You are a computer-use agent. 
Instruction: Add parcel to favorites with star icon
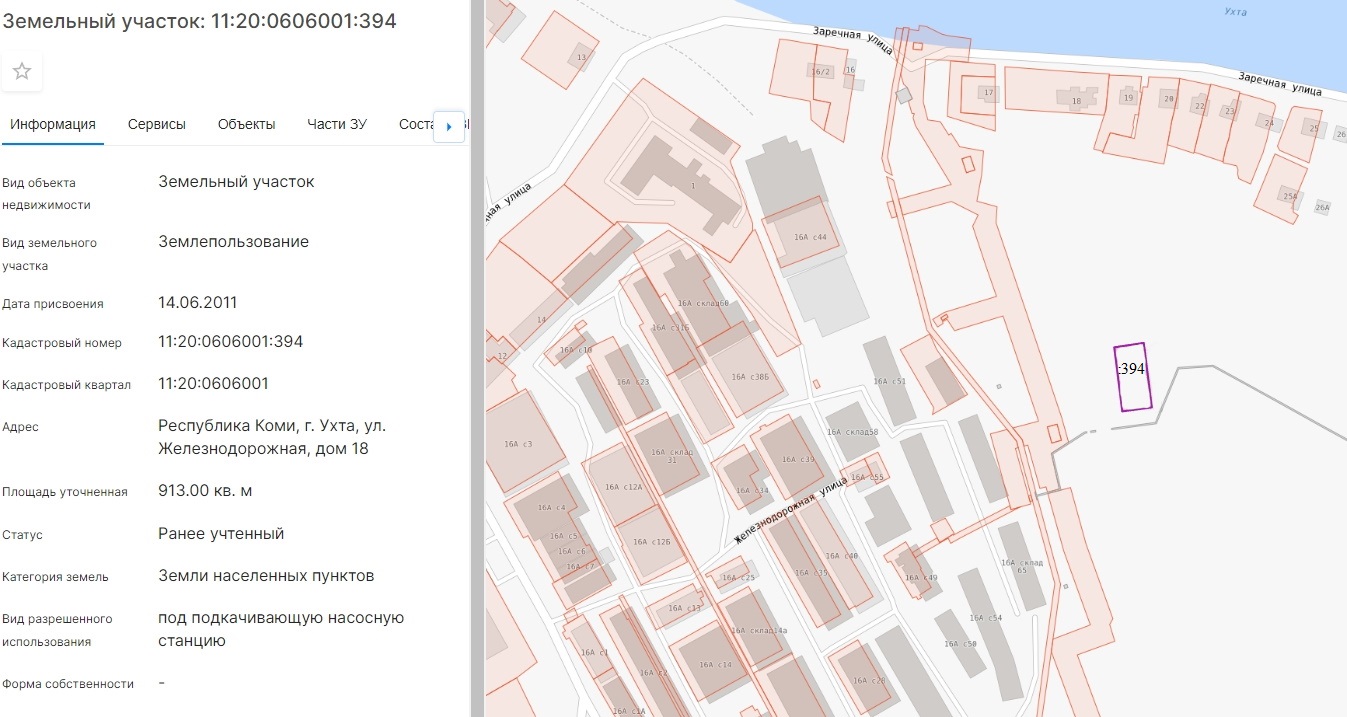click(x=22, y=72)
